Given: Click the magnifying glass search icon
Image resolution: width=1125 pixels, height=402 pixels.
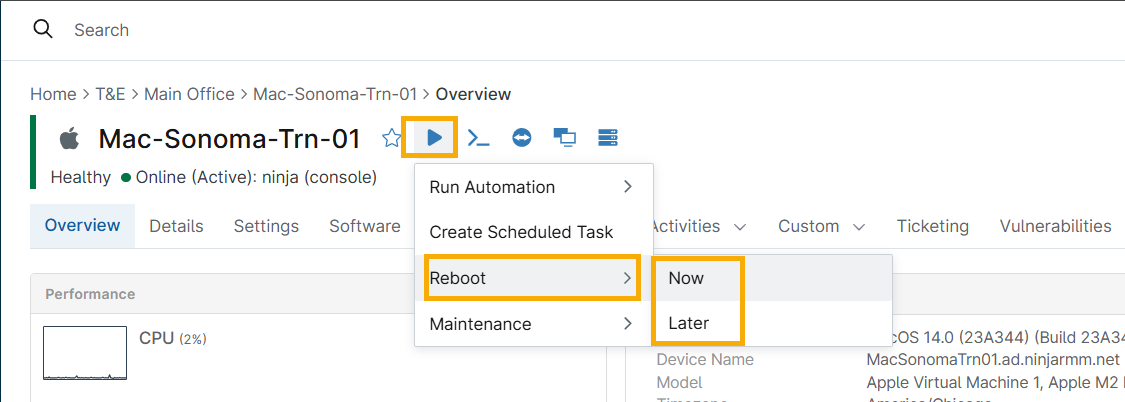Looking at the screenshot, I should click(43, 29).
